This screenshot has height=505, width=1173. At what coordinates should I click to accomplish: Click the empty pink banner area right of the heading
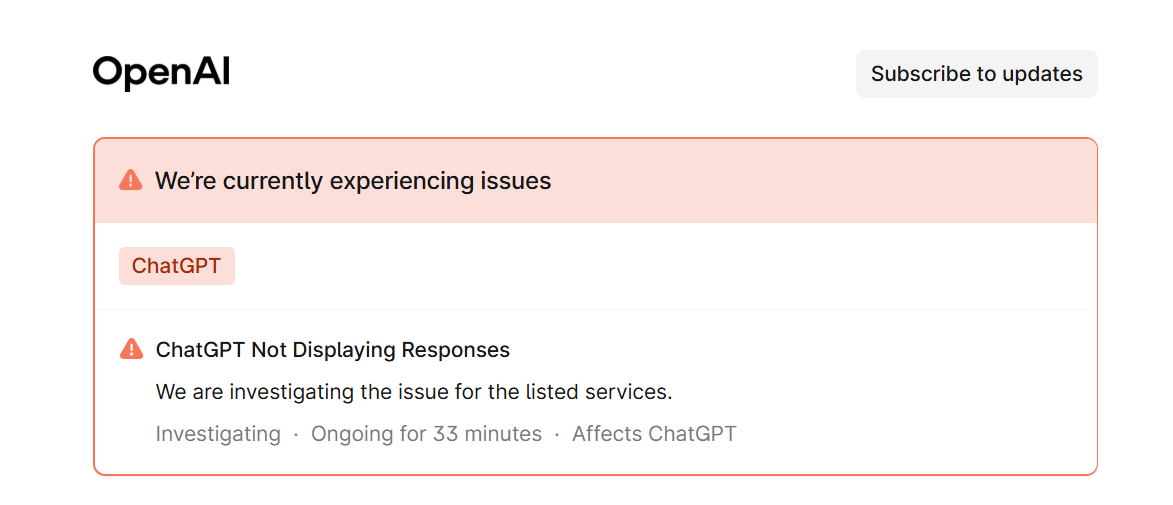tap(820, 181)
